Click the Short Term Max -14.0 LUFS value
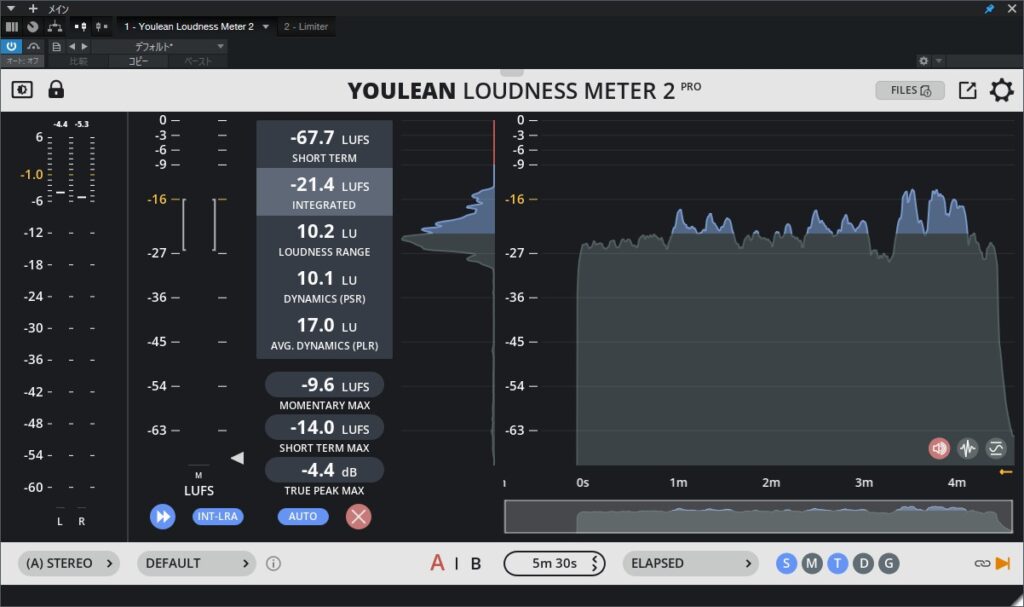This screenshot has width=1024, height=607. (x=325, y=428)
